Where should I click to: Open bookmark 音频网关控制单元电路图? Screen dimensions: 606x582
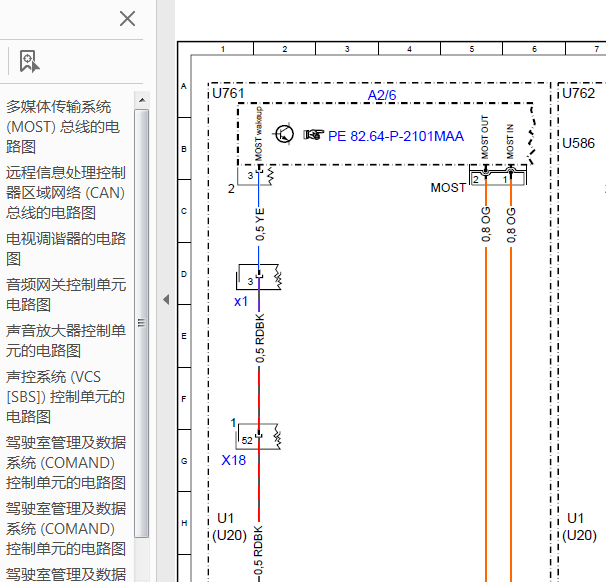[66, 294]
